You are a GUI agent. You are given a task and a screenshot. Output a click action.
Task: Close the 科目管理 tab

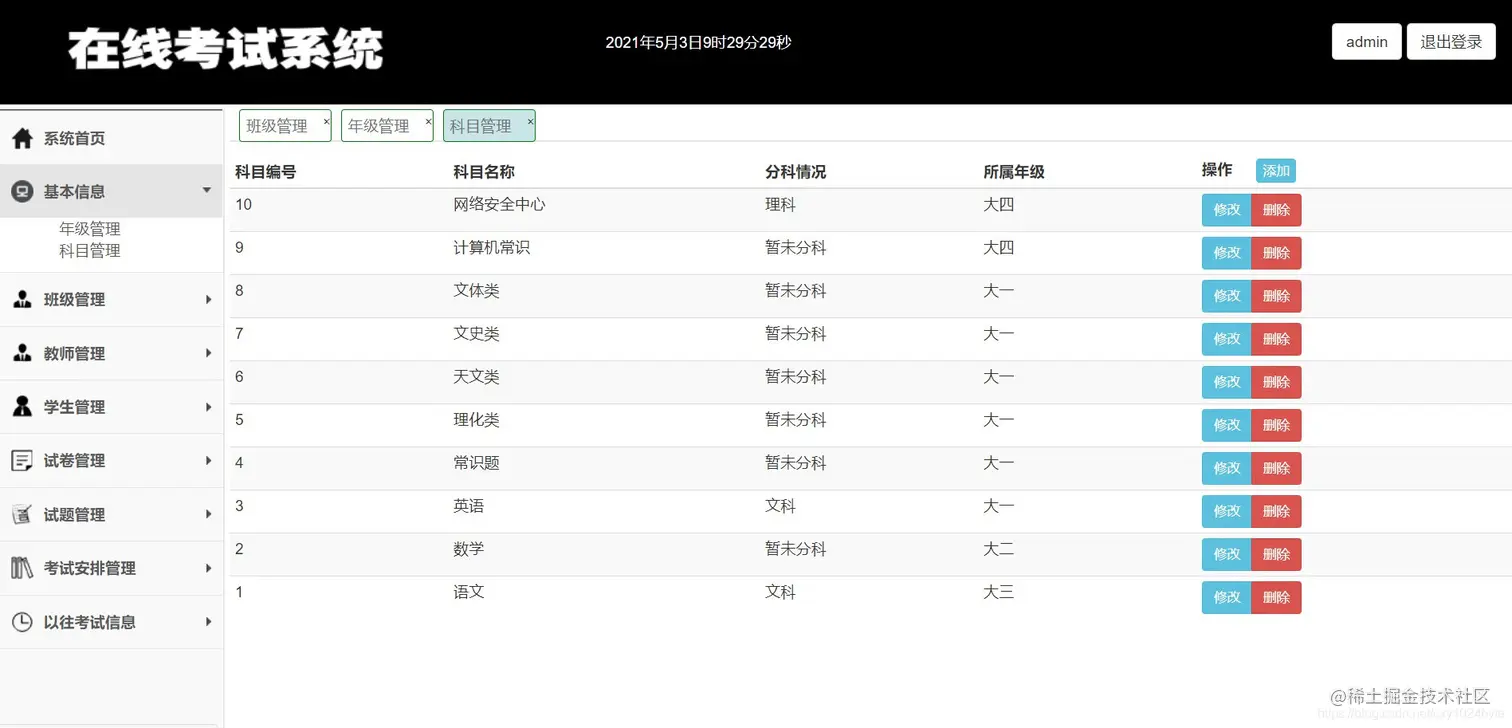pos(530,121)
